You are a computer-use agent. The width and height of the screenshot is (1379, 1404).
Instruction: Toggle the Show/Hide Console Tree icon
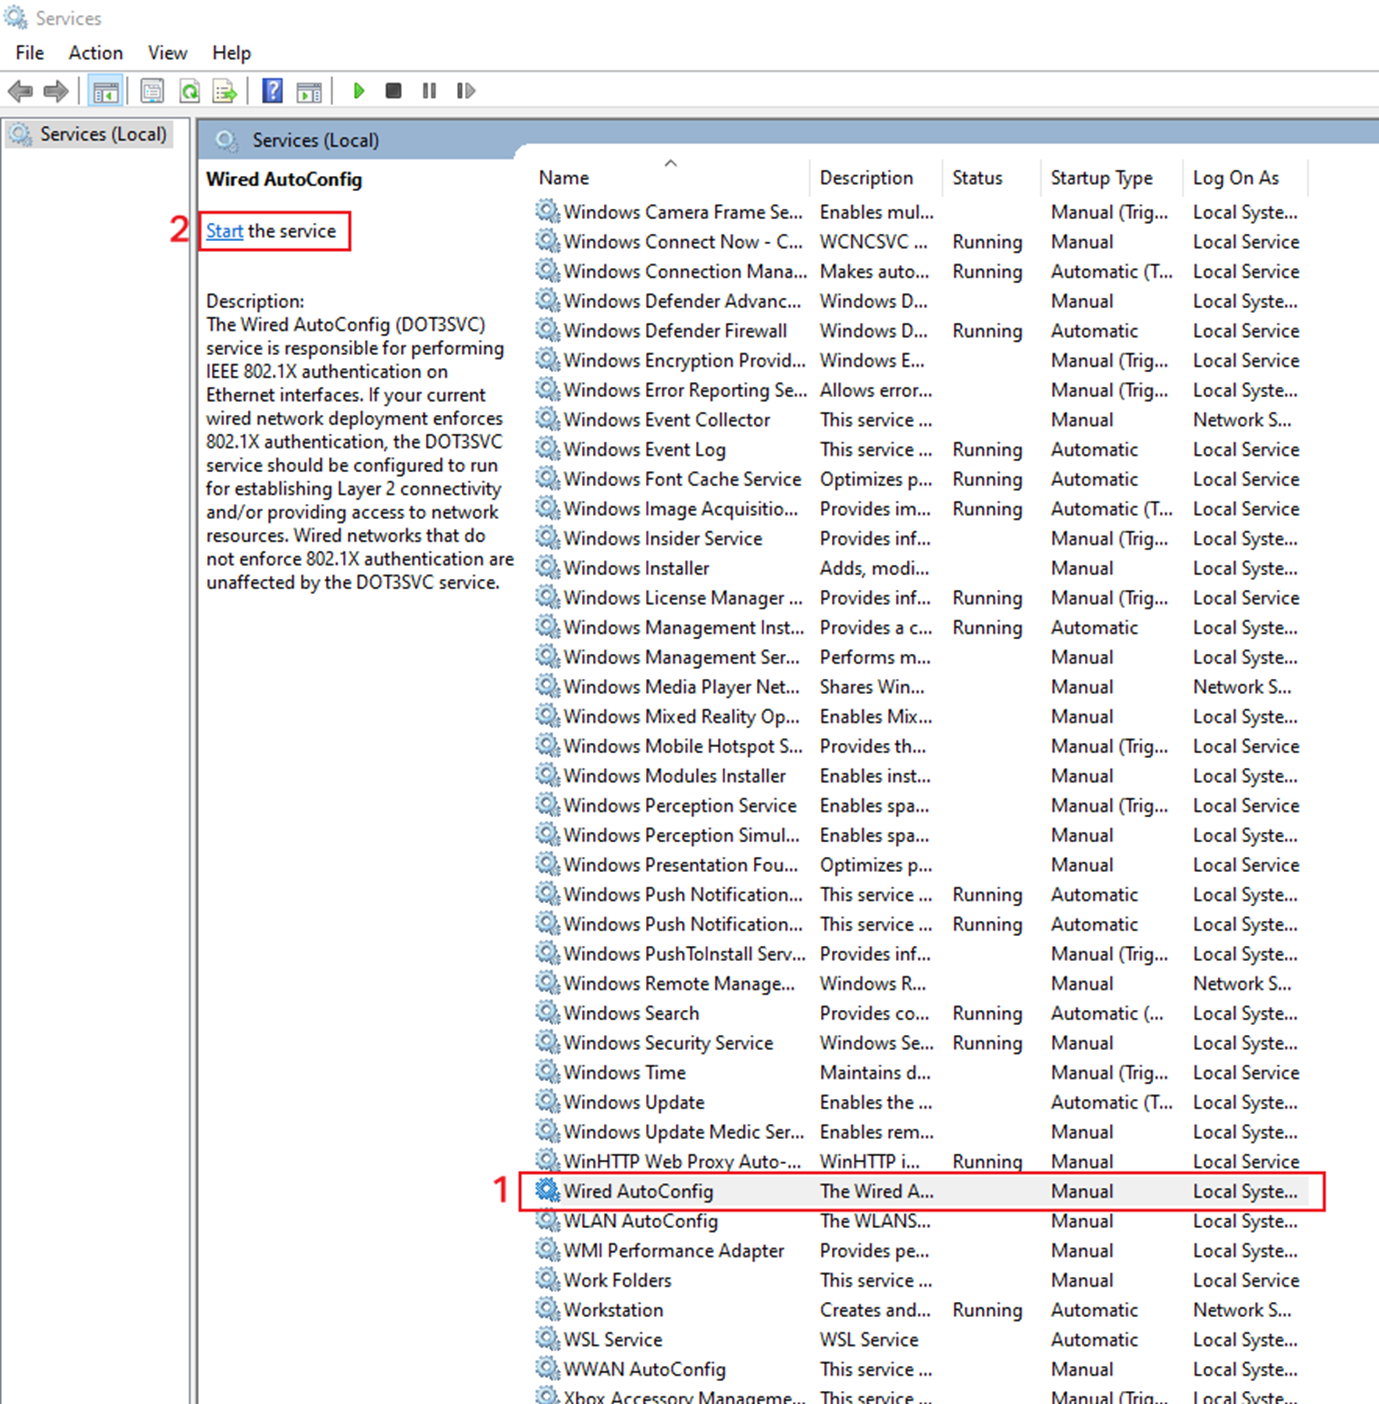pyautogui.click(x=106, y=91)
